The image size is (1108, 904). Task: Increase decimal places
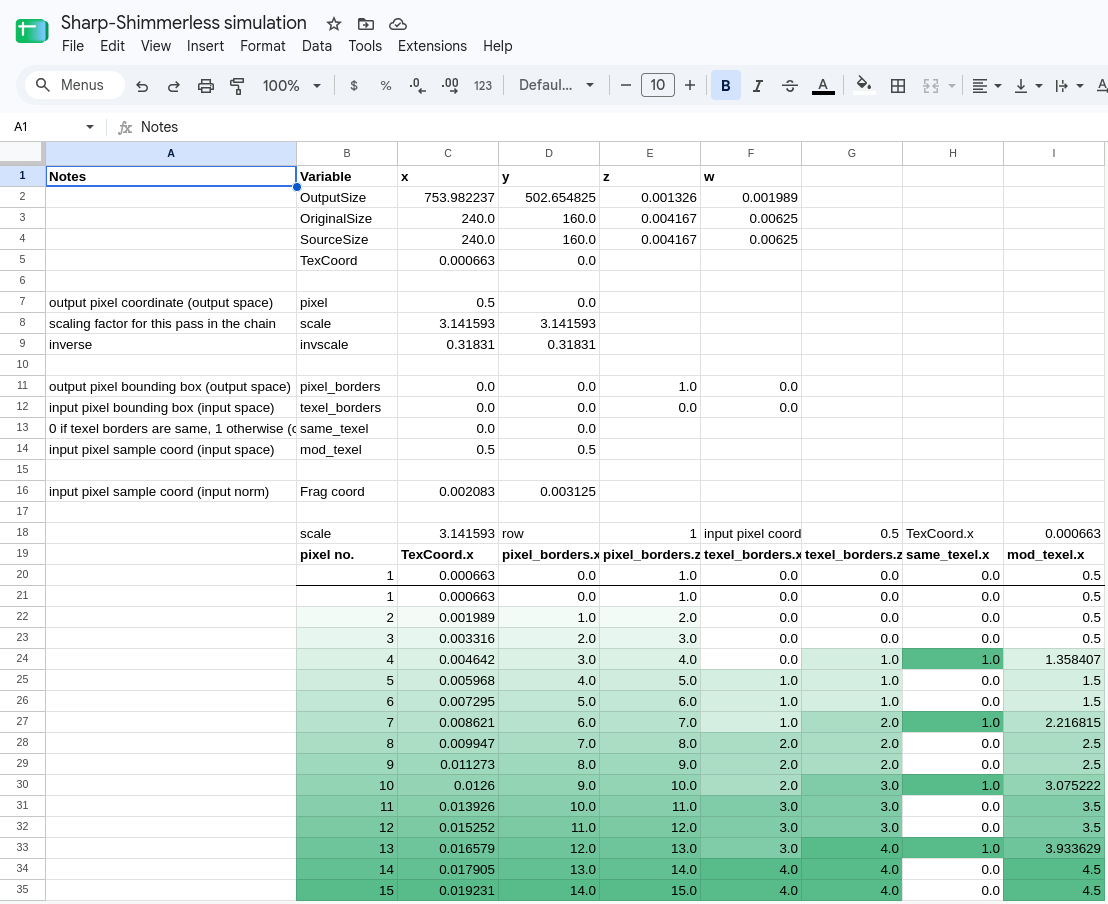(450, 86)
